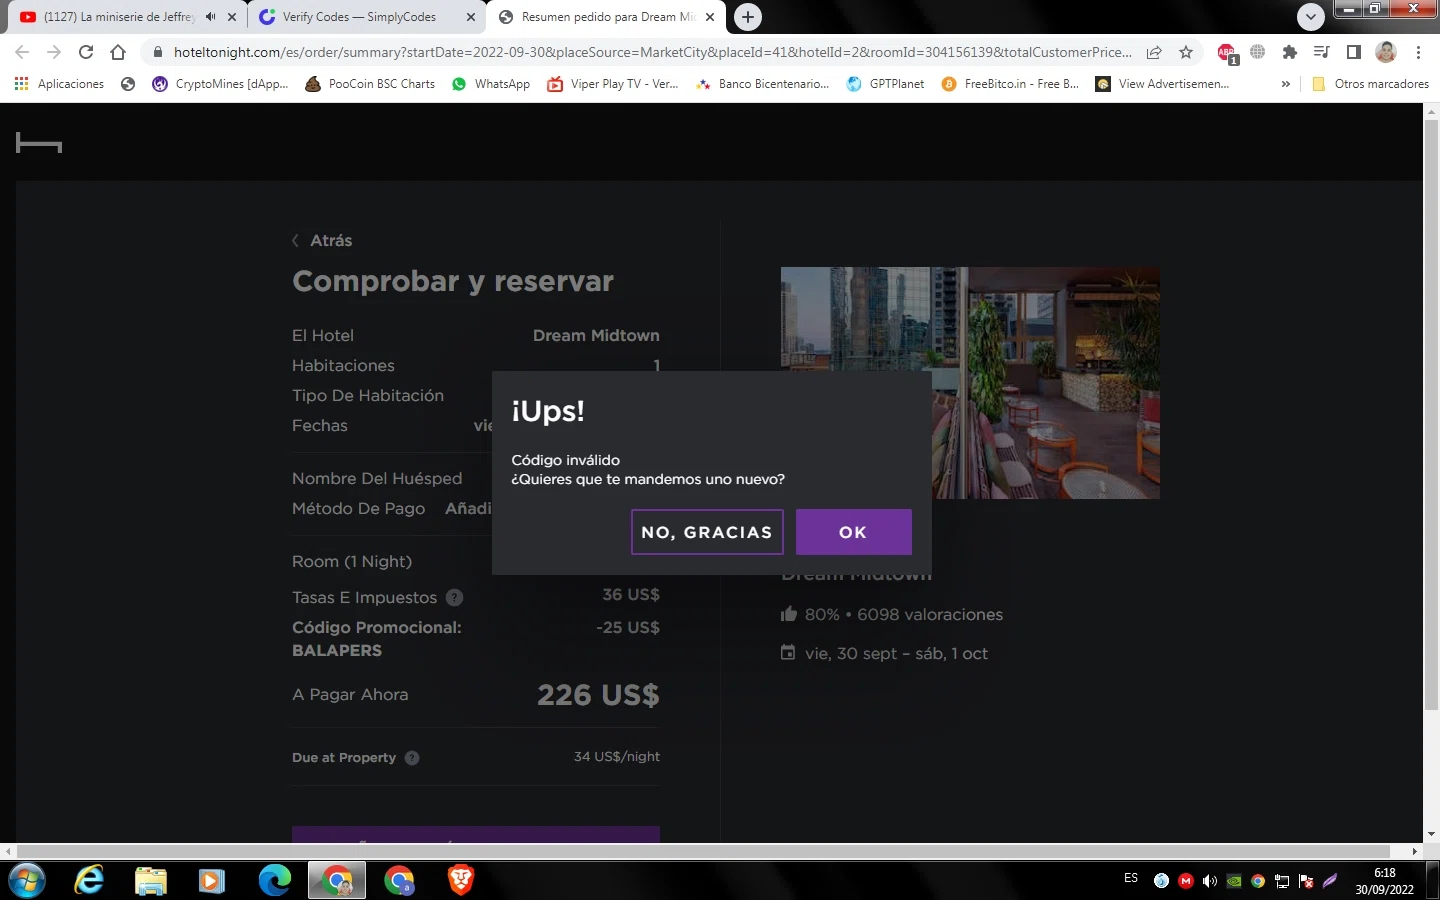Click the volume icon in the system tray
The image size is (1440, 900).
point(1210,881)
